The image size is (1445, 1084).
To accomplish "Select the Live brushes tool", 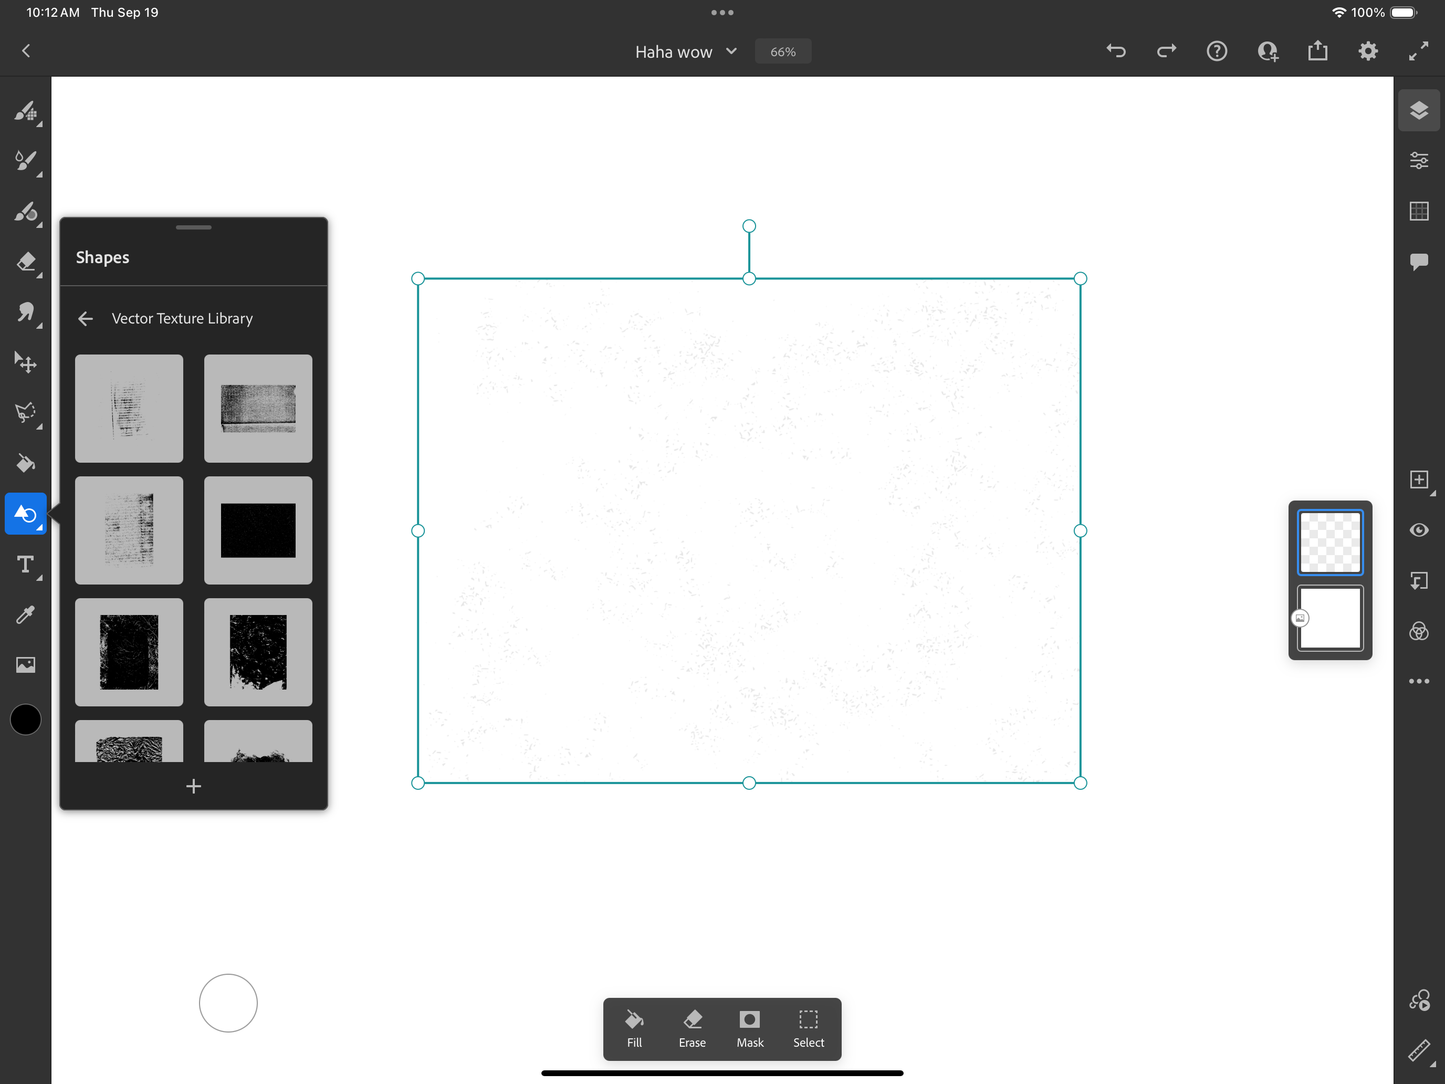I will tap(26, 161).
